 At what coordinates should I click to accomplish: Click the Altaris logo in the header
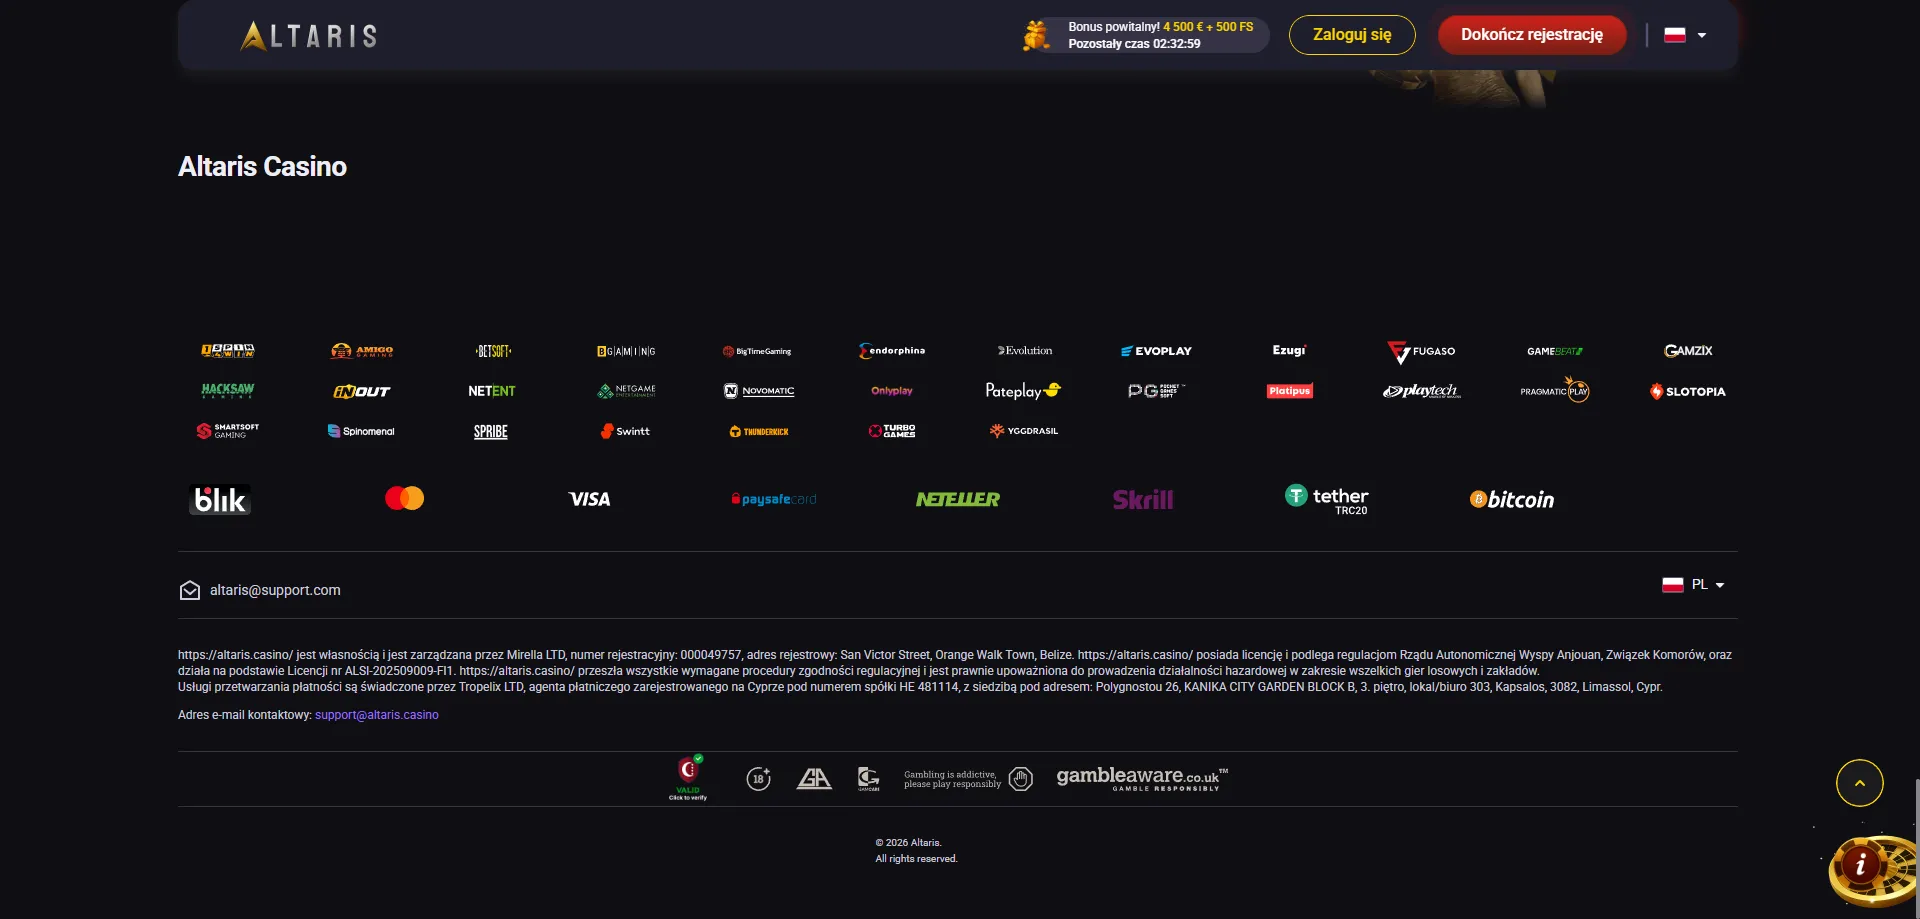click(309, 36)
